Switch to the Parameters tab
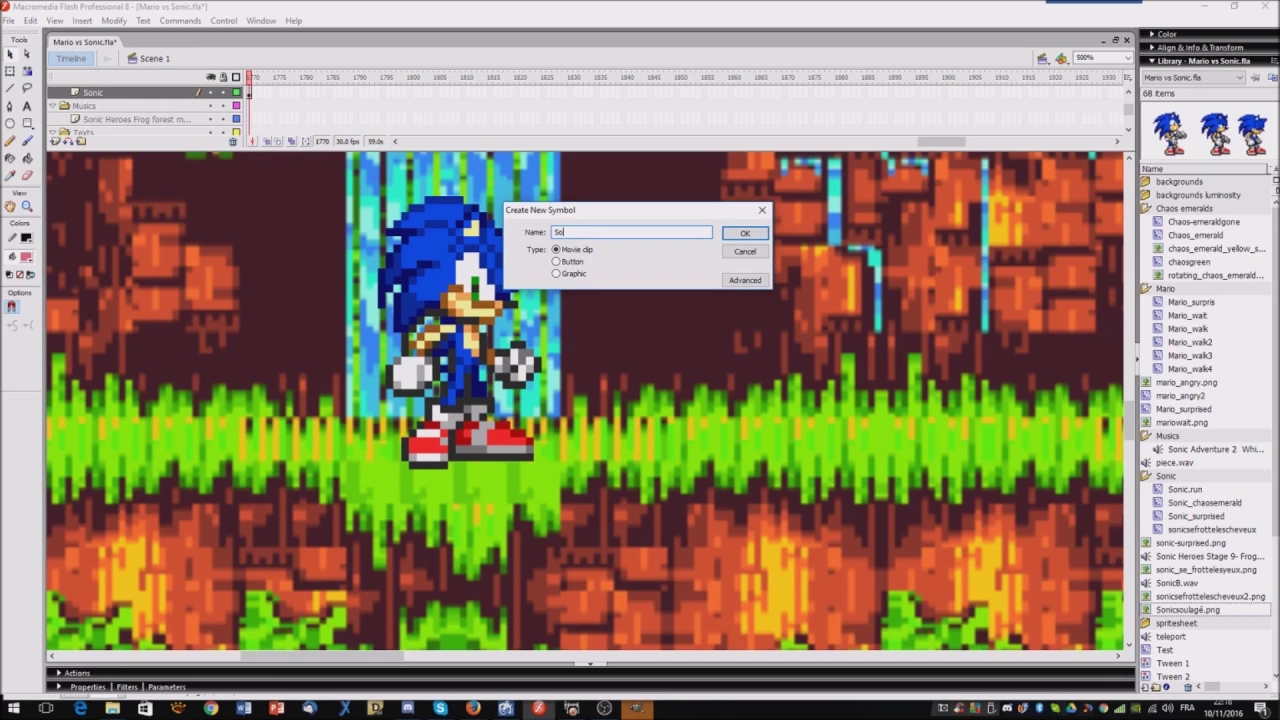This screenshot has width=1280, height=720. (166, 687)
